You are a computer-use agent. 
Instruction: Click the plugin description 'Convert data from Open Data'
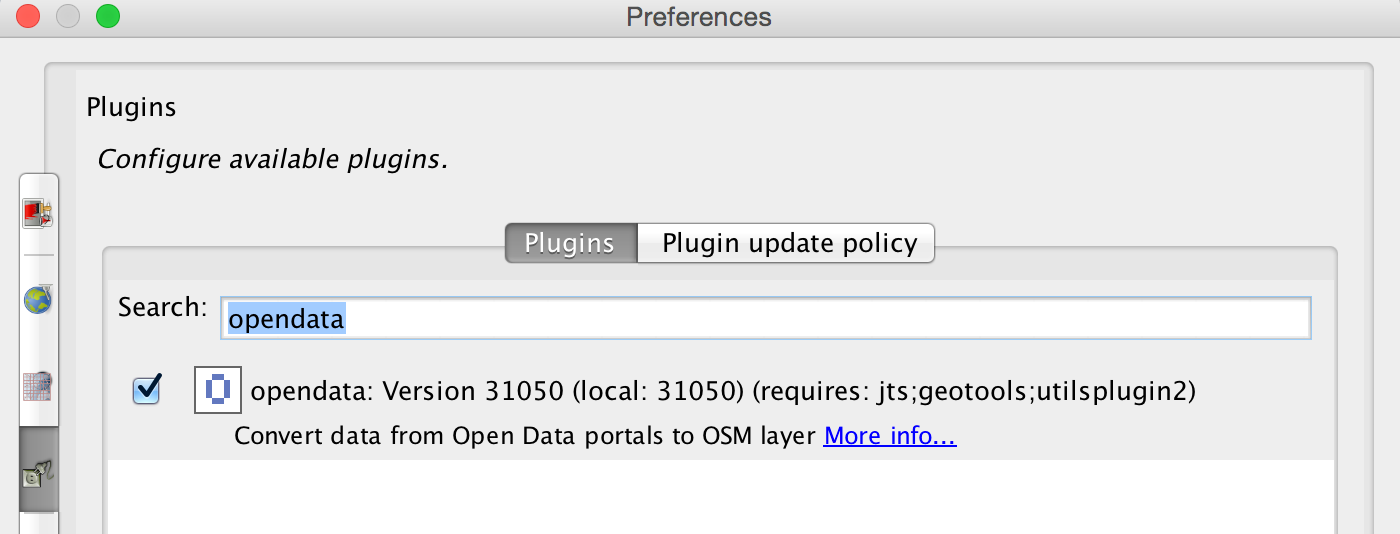pyautogui.click(x=525, y=437)
